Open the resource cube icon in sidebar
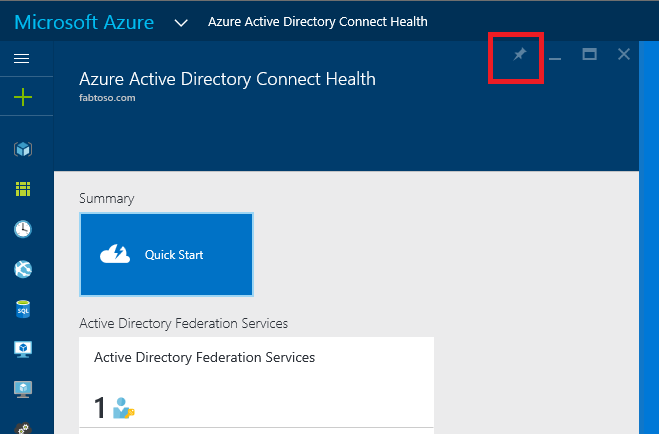 [x=22, y=149]
